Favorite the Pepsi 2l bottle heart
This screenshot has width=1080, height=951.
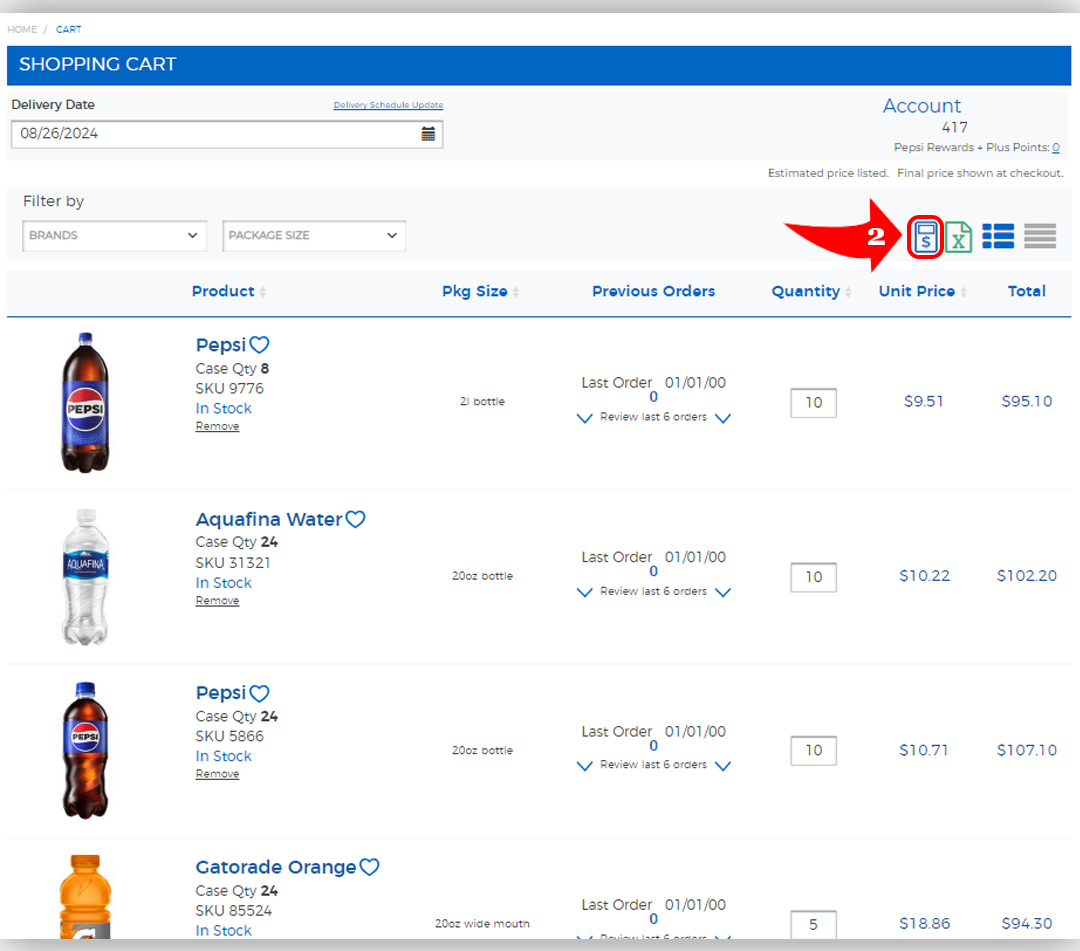click(x=260, y=345)
